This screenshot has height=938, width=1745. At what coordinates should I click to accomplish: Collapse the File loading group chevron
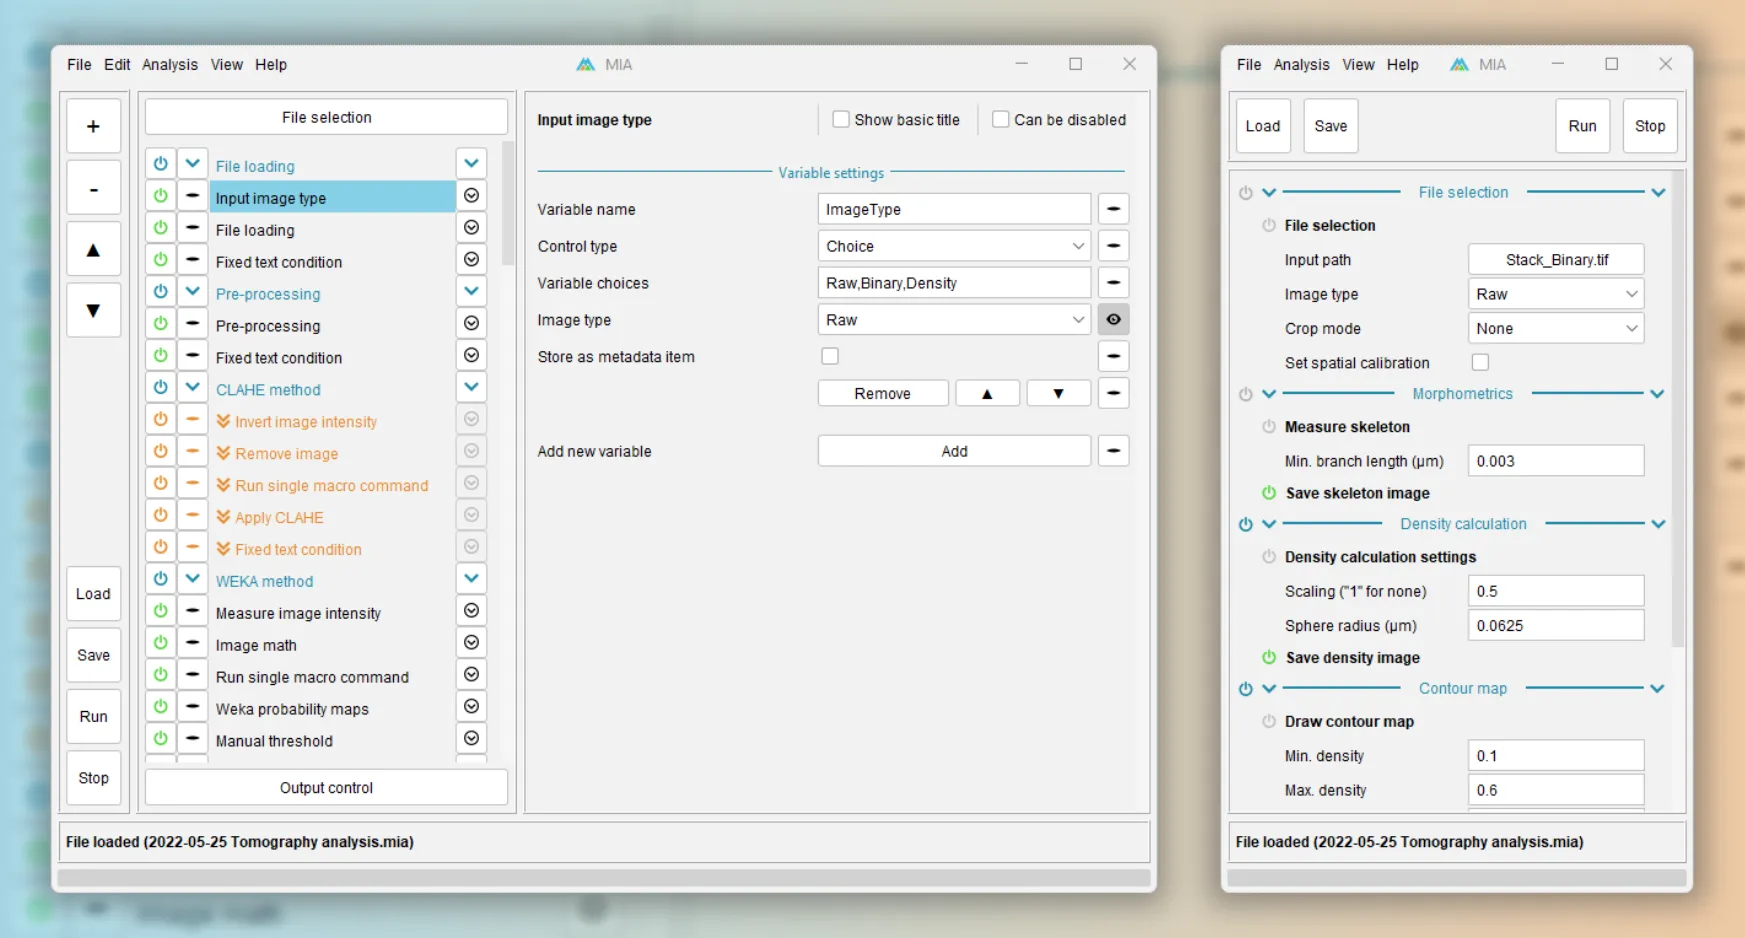(x=192, y=164)
